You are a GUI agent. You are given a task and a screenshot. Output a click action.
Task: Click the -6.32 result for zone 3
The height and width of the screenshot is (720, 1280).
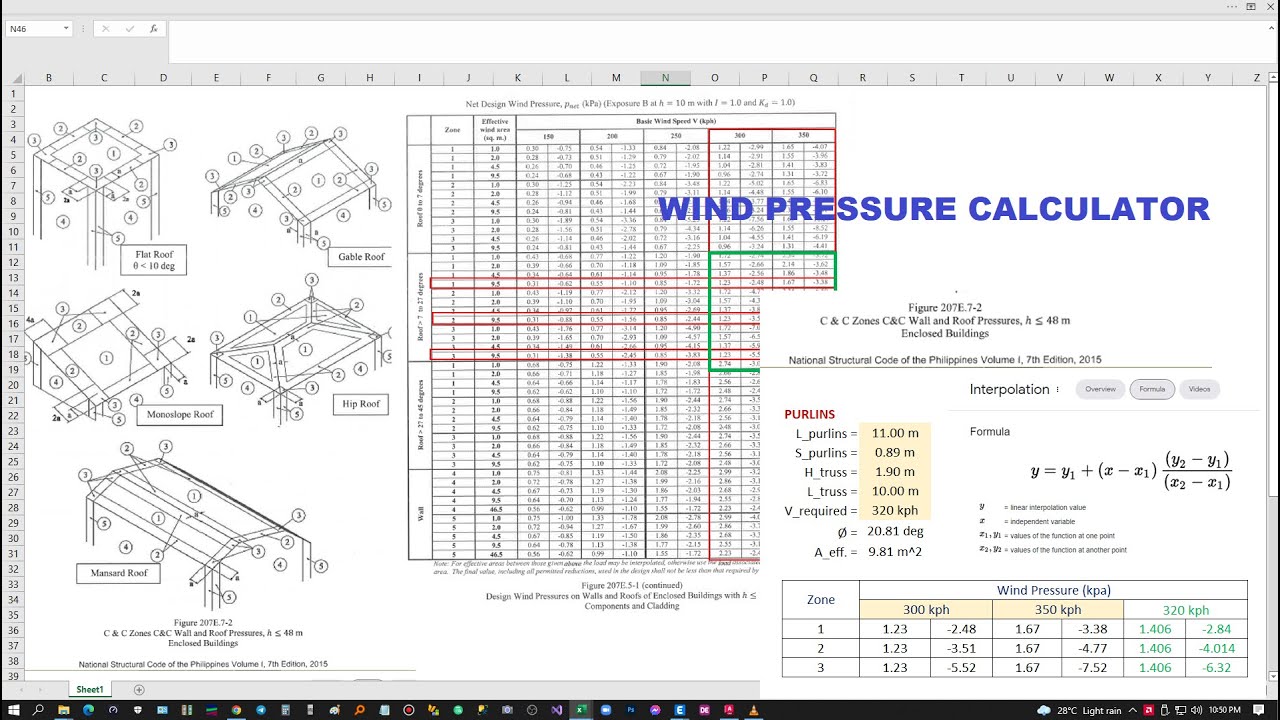click(1216, 667)
